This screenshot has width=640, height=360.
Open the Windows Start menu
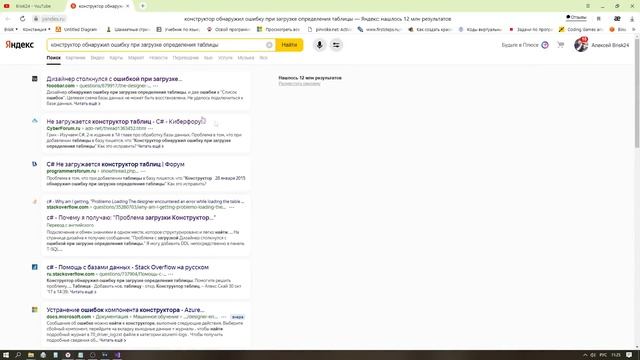point(6,355)
